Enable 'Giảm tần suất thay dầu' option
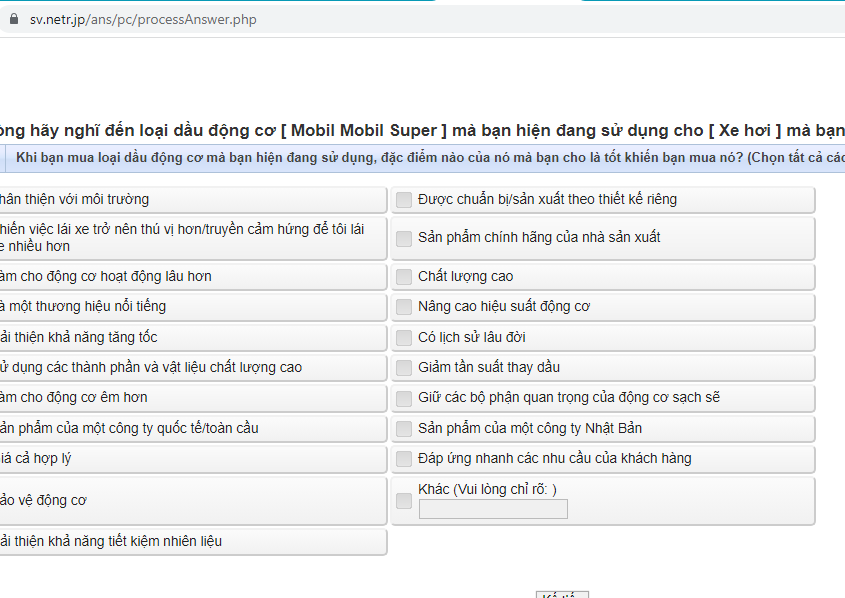This screenshot has height=598, width=845. click(x=404, y=368)
